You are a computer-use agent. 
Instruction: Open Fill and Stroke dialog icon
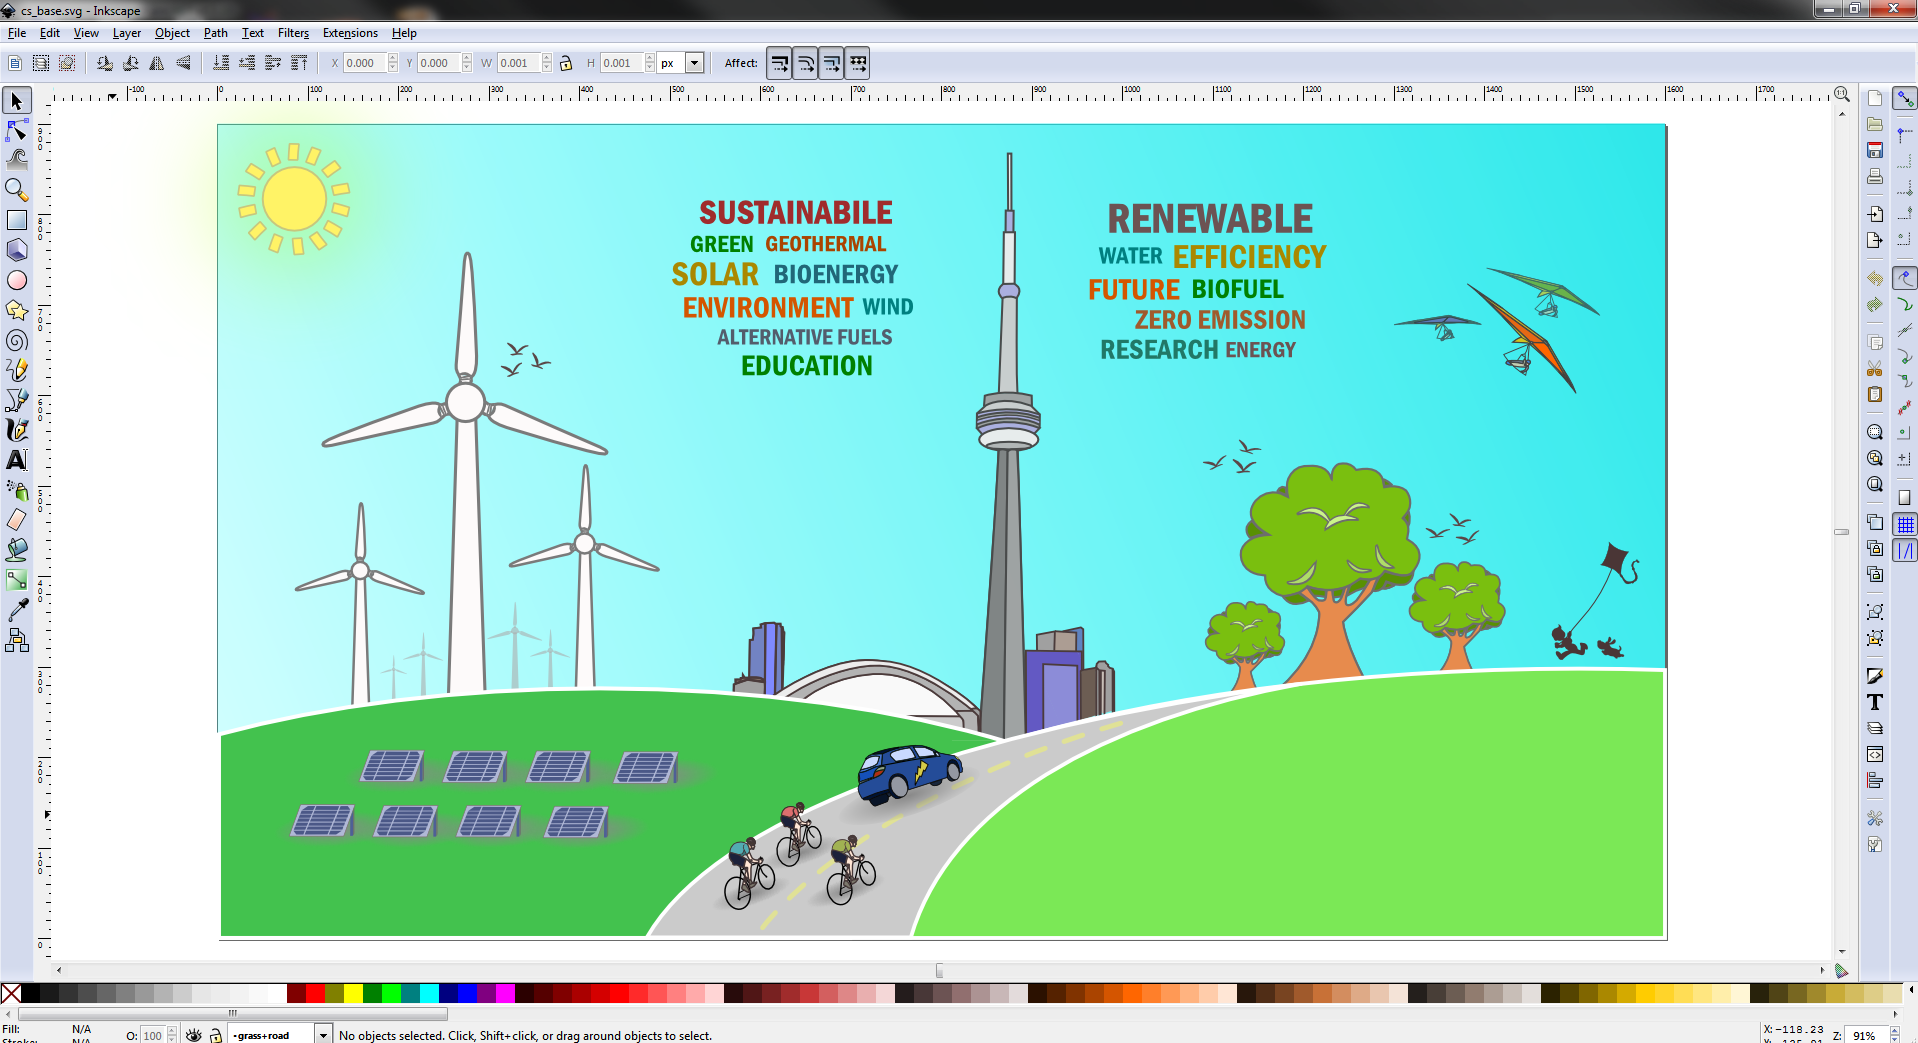(1875, 676)
